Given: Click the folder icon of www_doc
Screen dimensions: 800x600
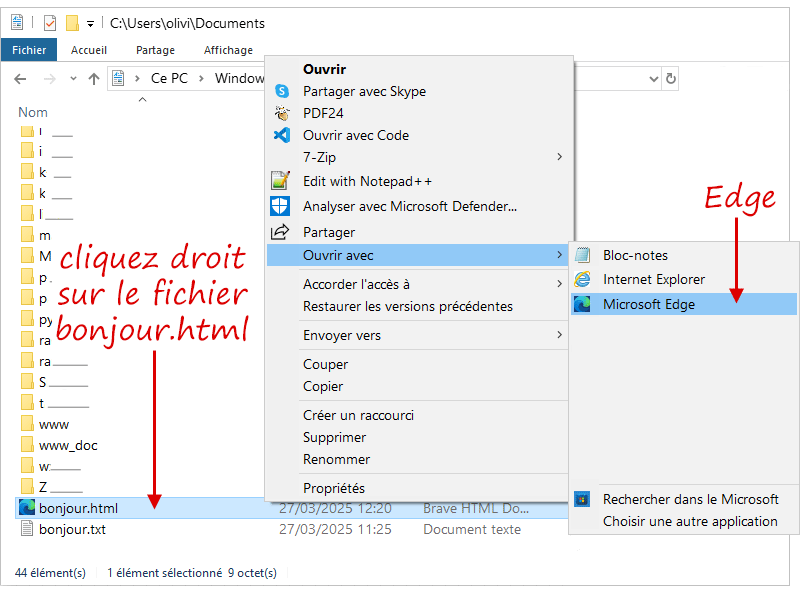Looking at the screenshot, I should click(28, 444).
